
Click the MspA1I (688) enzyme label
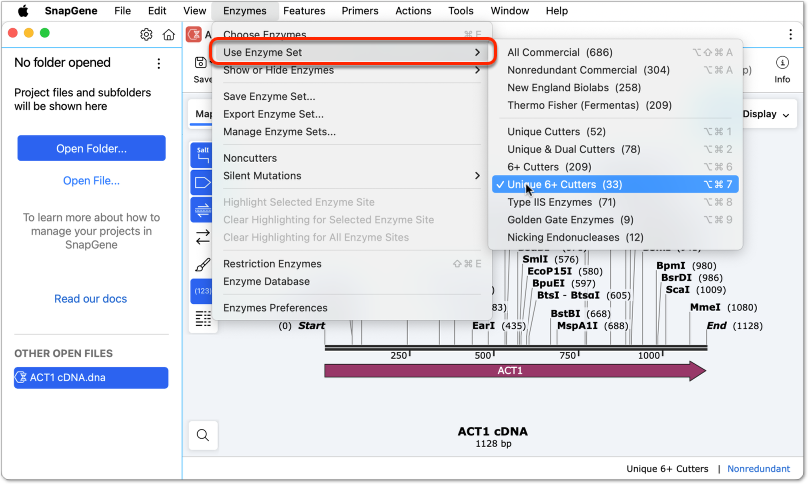(x=593, y=326)
